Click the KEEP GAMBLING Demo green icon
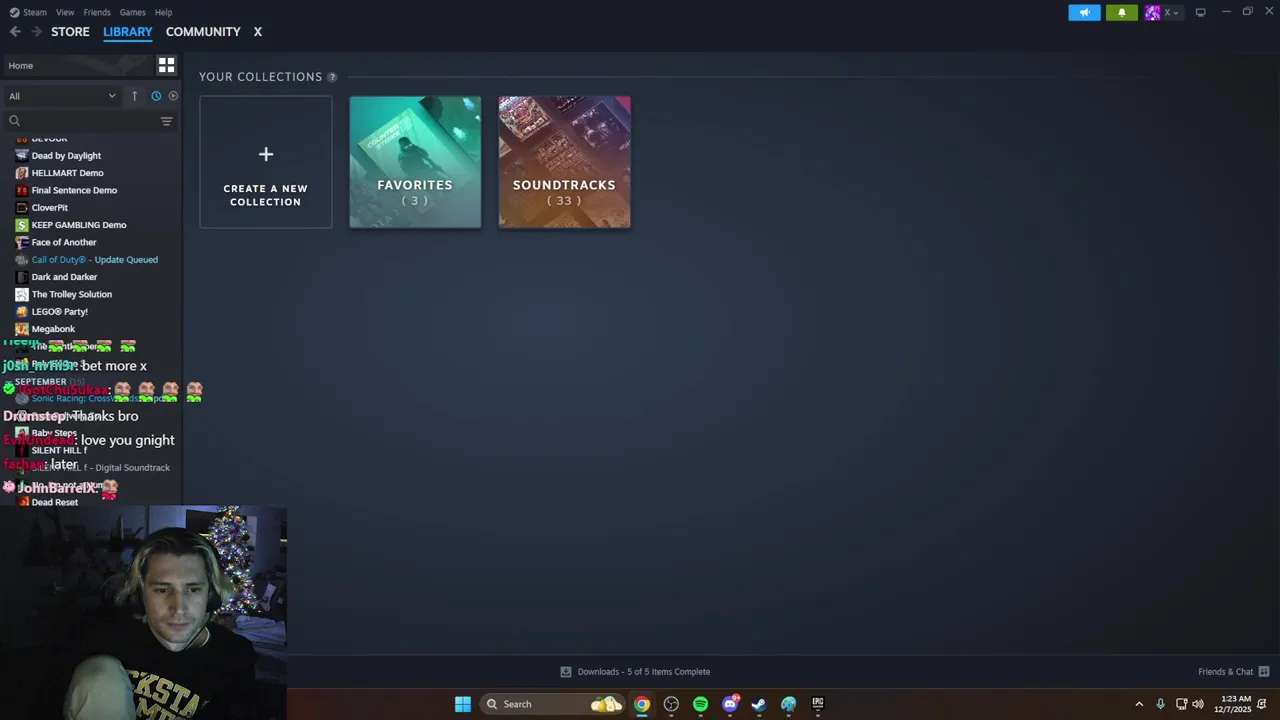The height and width of the screenshot is (720, 1280). point(22,225)
